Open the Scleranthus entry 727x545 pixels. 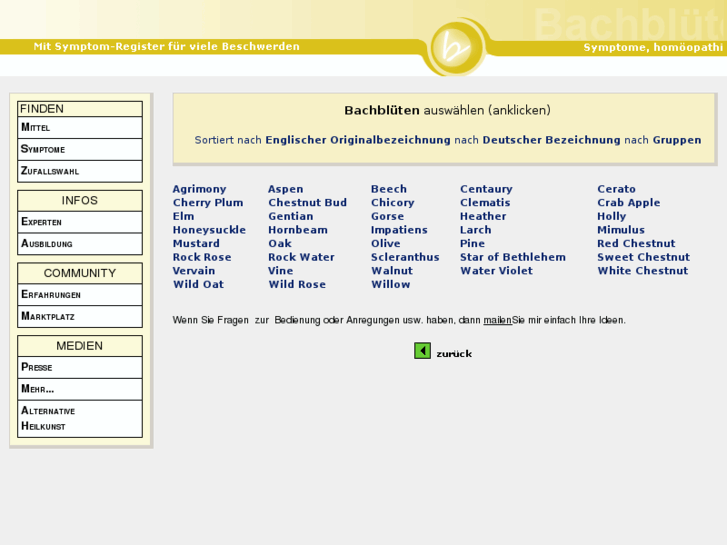[405, 257]
